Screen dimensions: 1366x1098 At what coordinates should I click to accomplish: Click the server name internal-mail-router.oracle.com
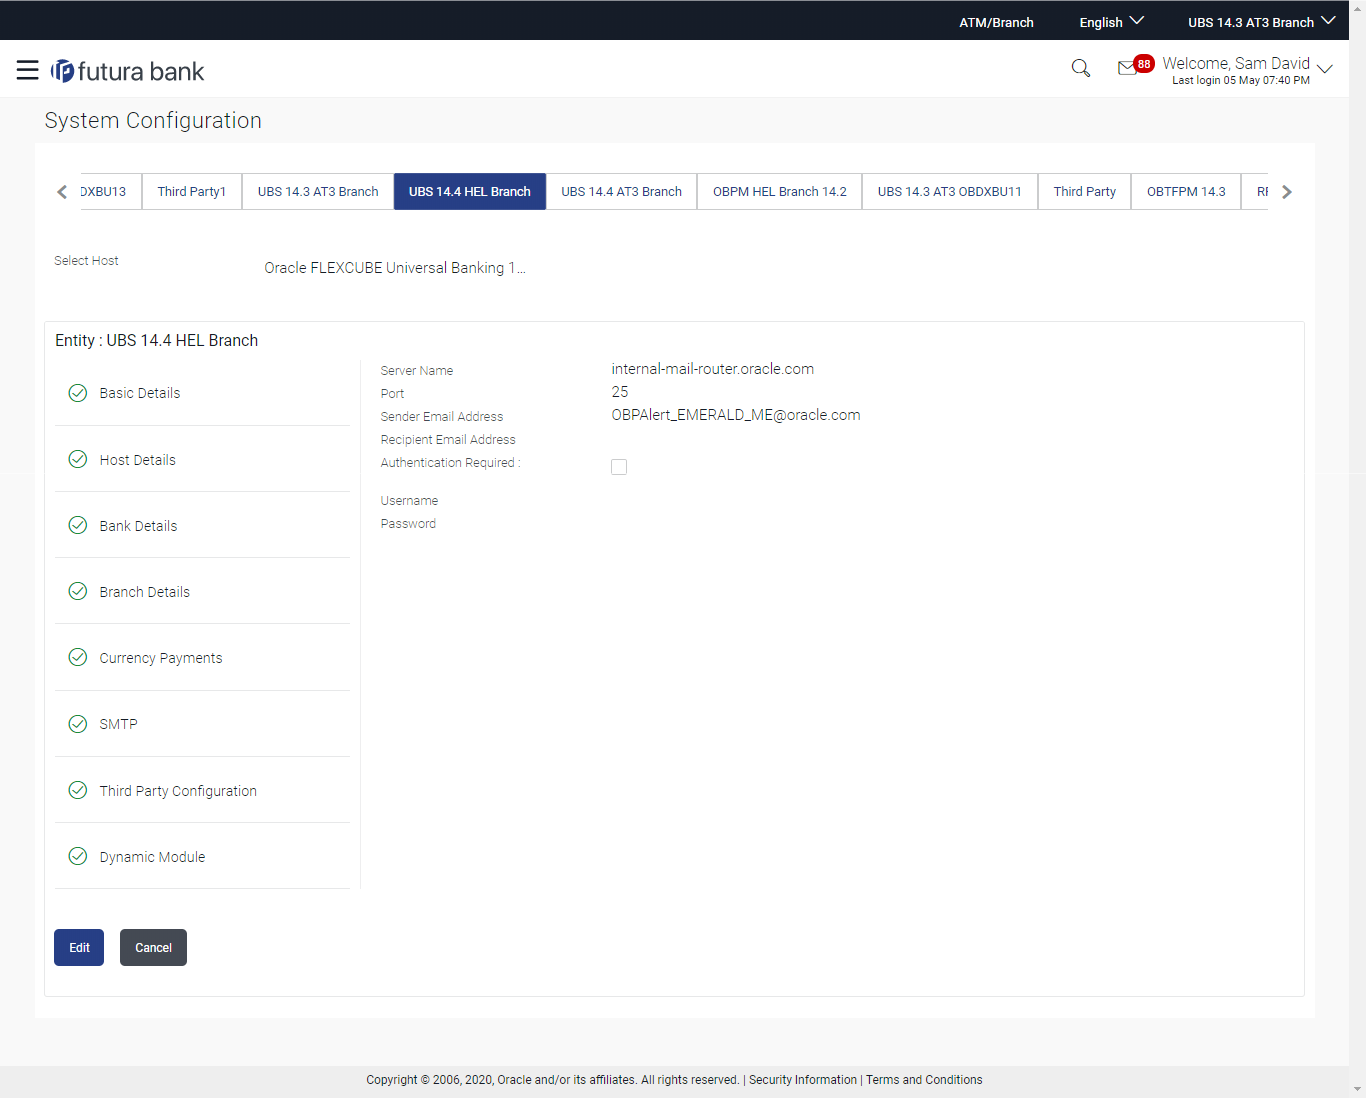(712, 369)
